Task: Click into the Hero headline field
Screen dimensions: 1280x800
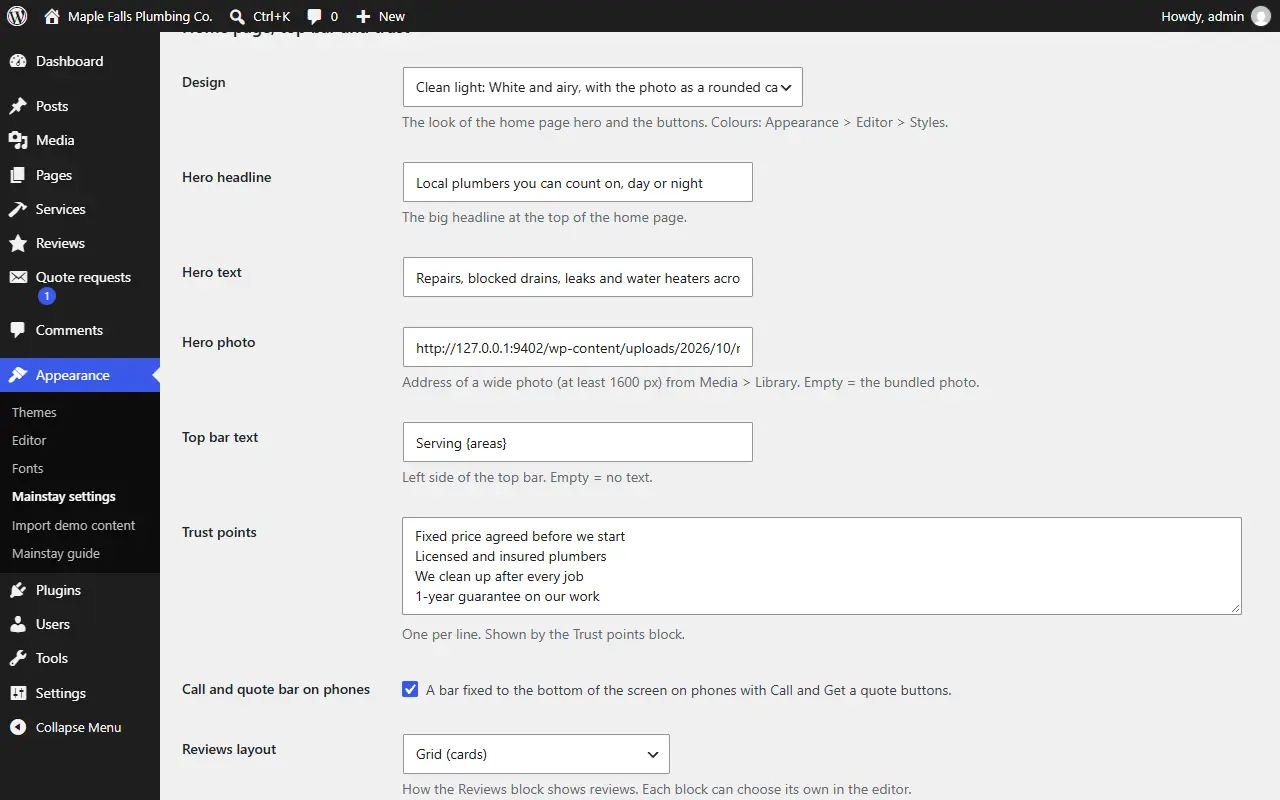Action: tap(577, 182)
